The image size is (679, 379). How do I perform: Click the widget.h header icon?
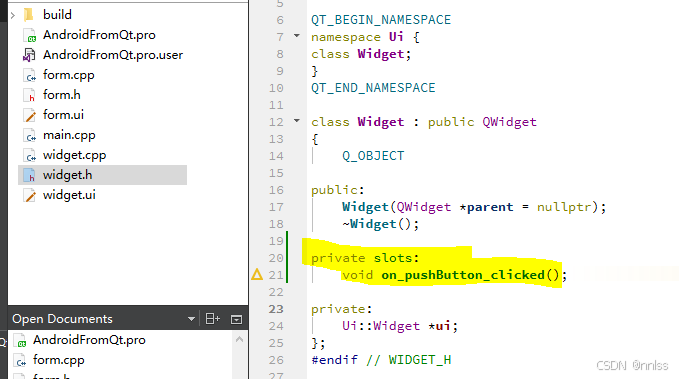29,175
